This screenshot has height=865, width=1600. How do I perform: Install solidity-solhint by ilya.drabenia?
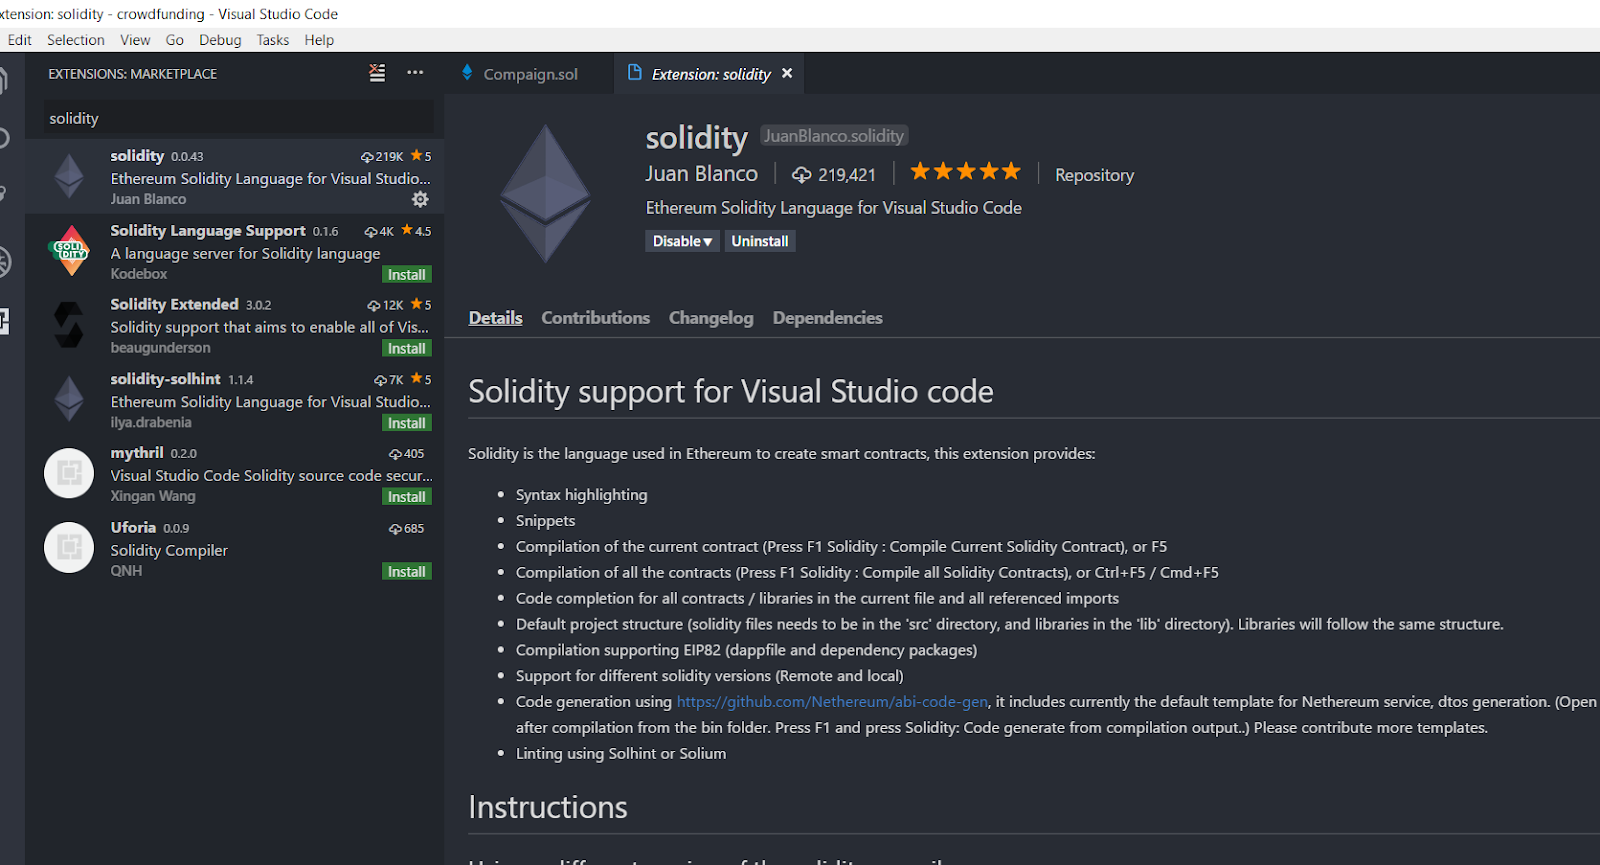(x=407, y=424)
